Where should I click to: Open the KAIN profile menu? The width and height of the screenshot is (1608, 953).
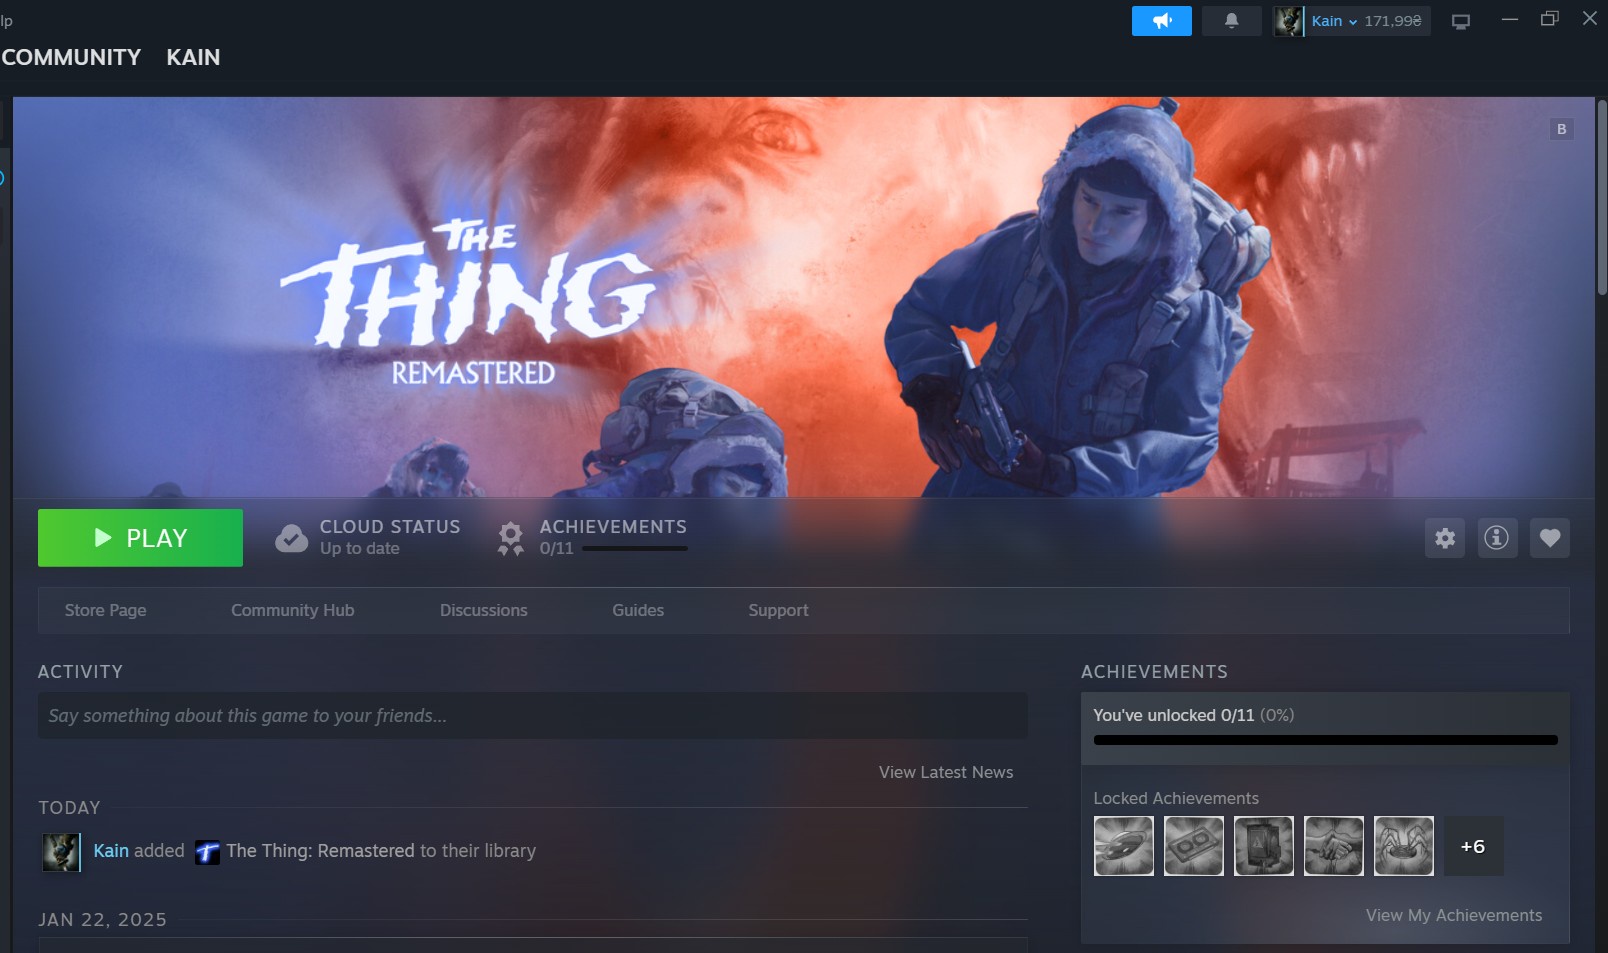(x=193, y=58)
